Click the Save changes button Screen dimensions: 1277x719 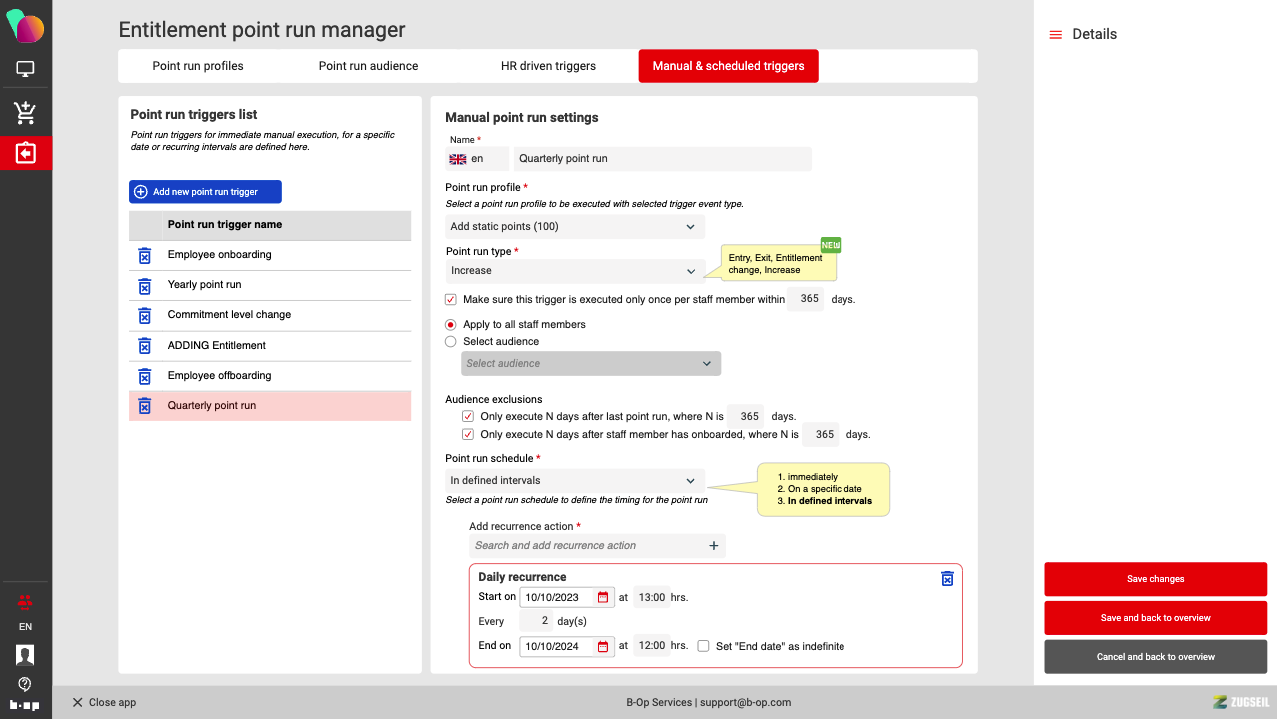pos(1155,579)
